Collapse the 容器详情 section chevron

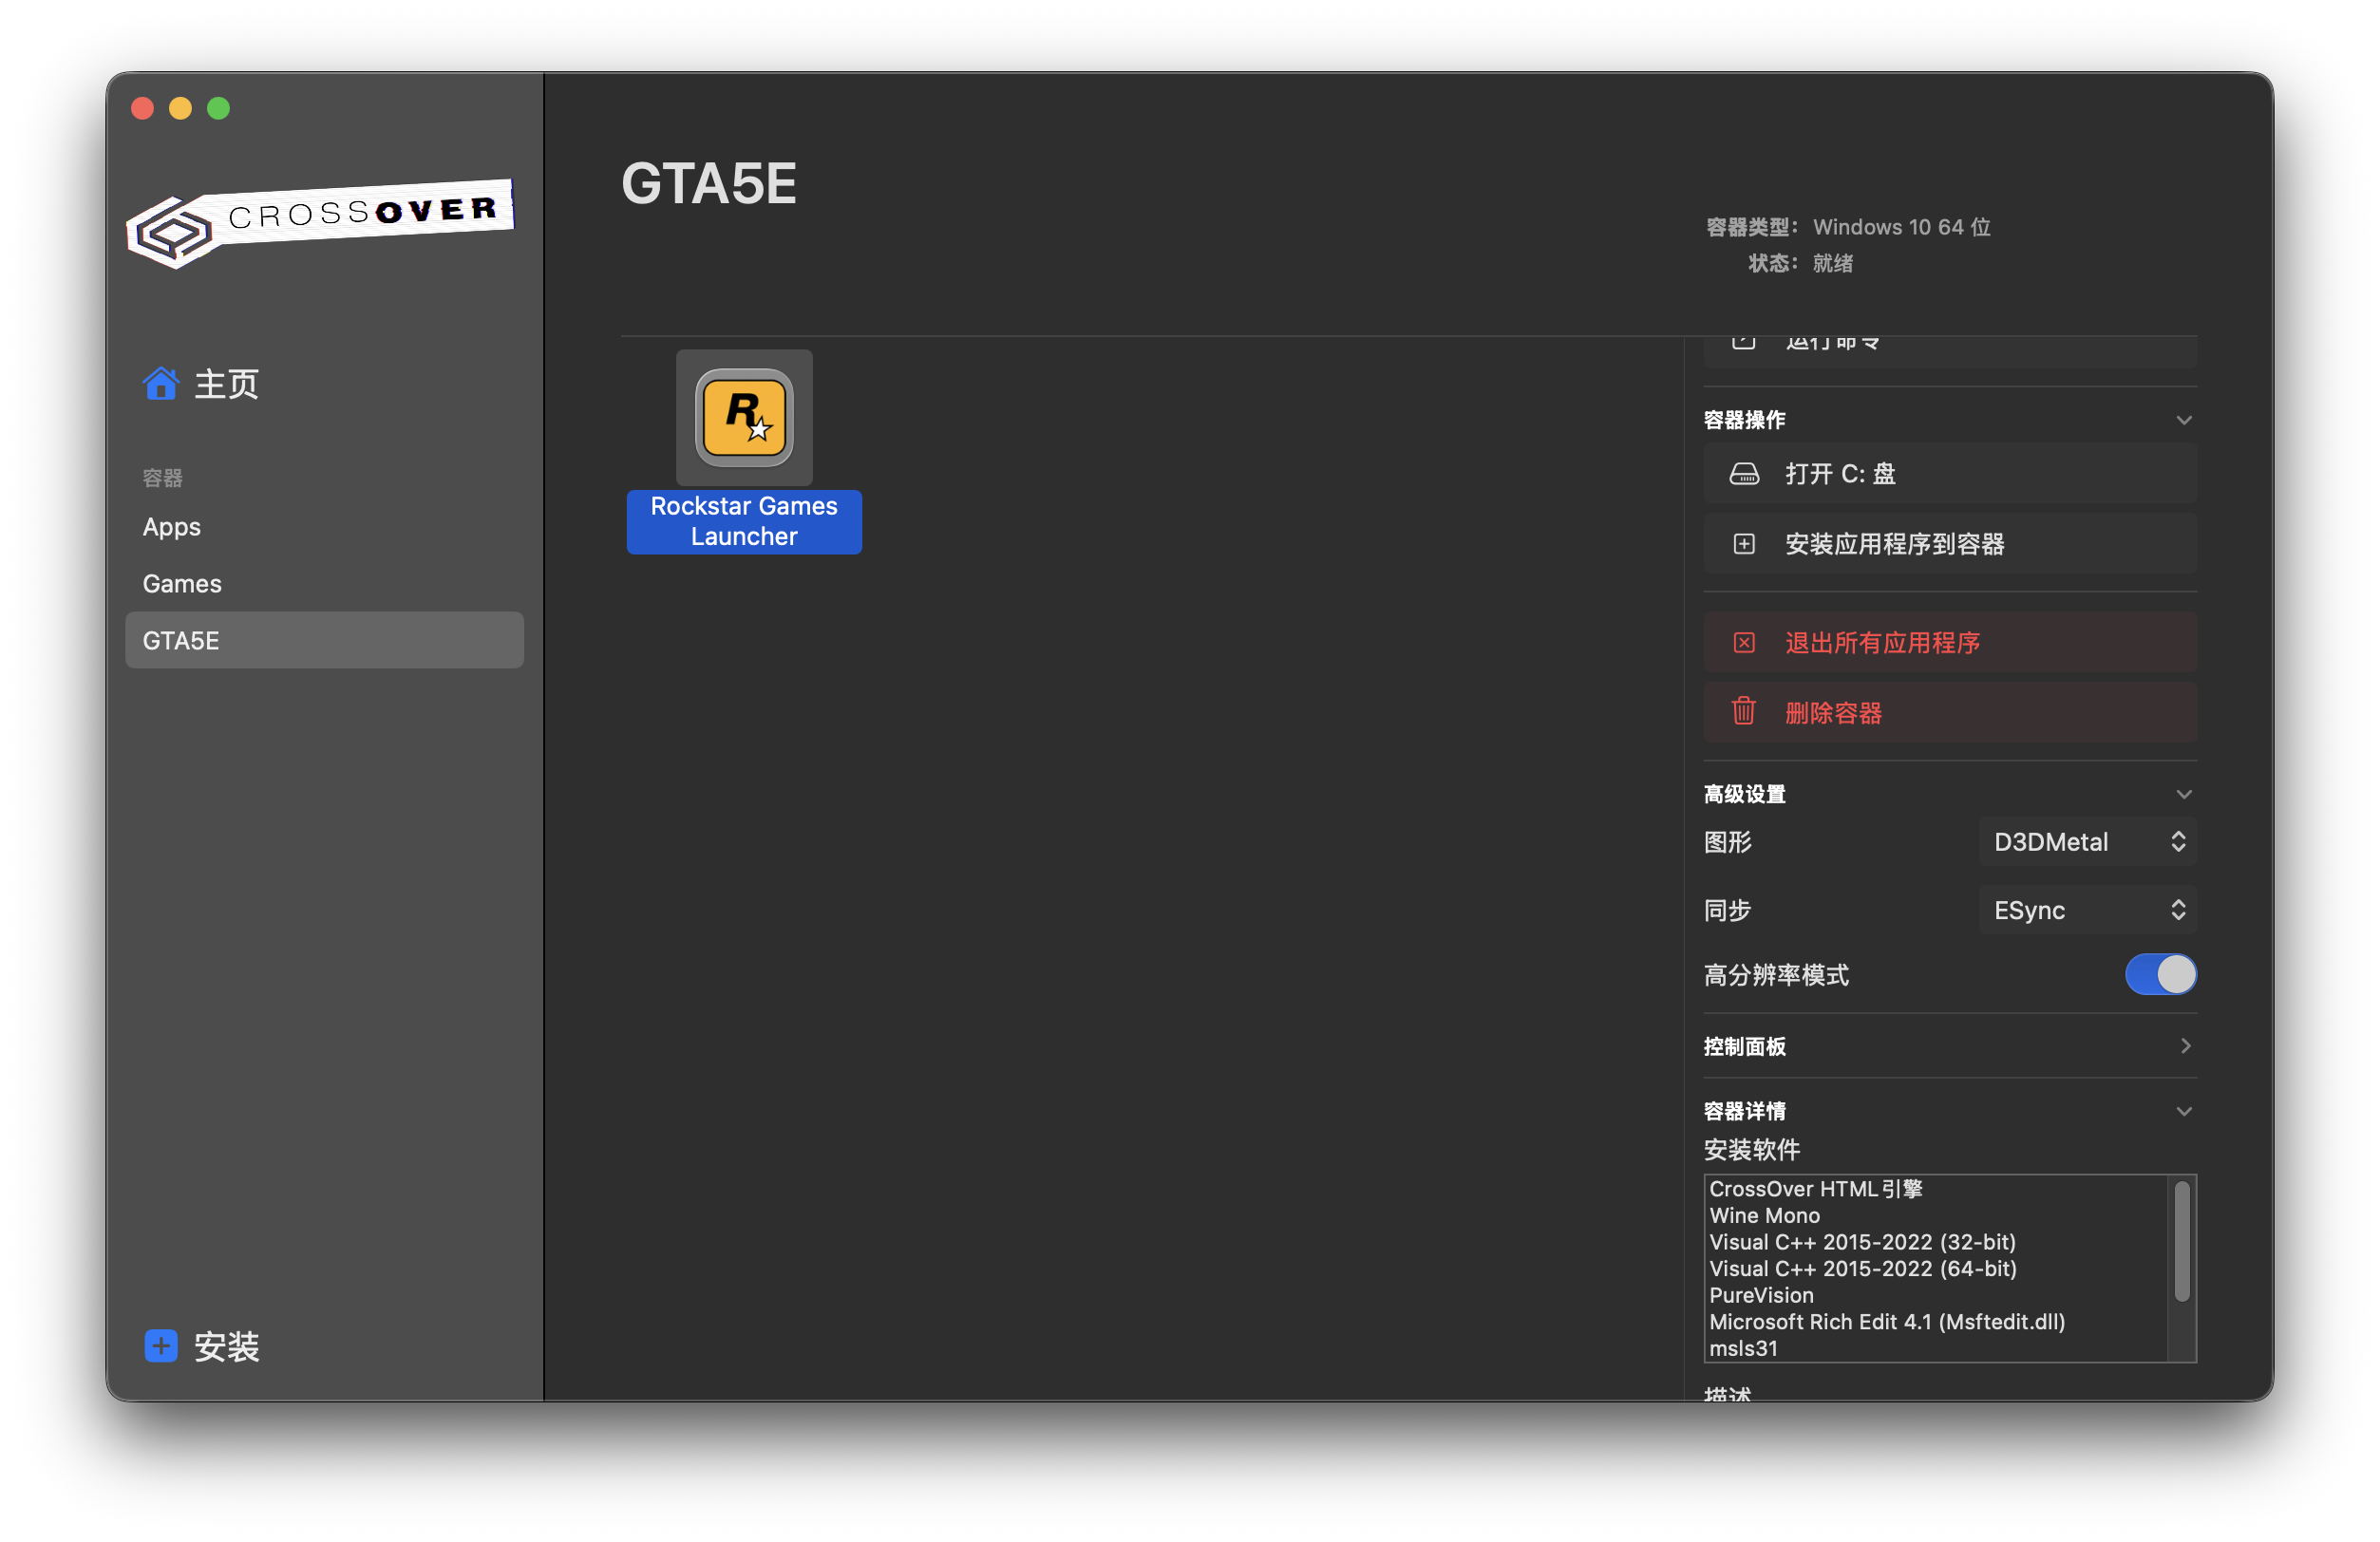pyautogui.click(x=2184, y=1111)
